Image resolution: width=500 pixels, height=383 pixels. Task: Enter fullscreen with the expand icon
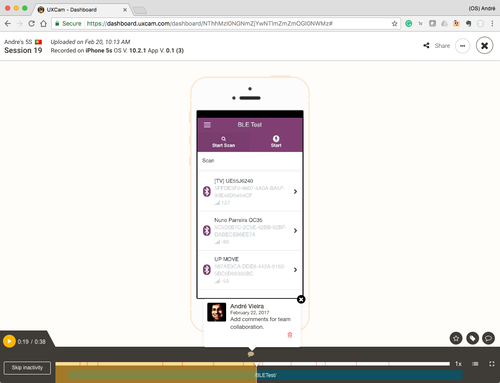[x=492, y=364]
